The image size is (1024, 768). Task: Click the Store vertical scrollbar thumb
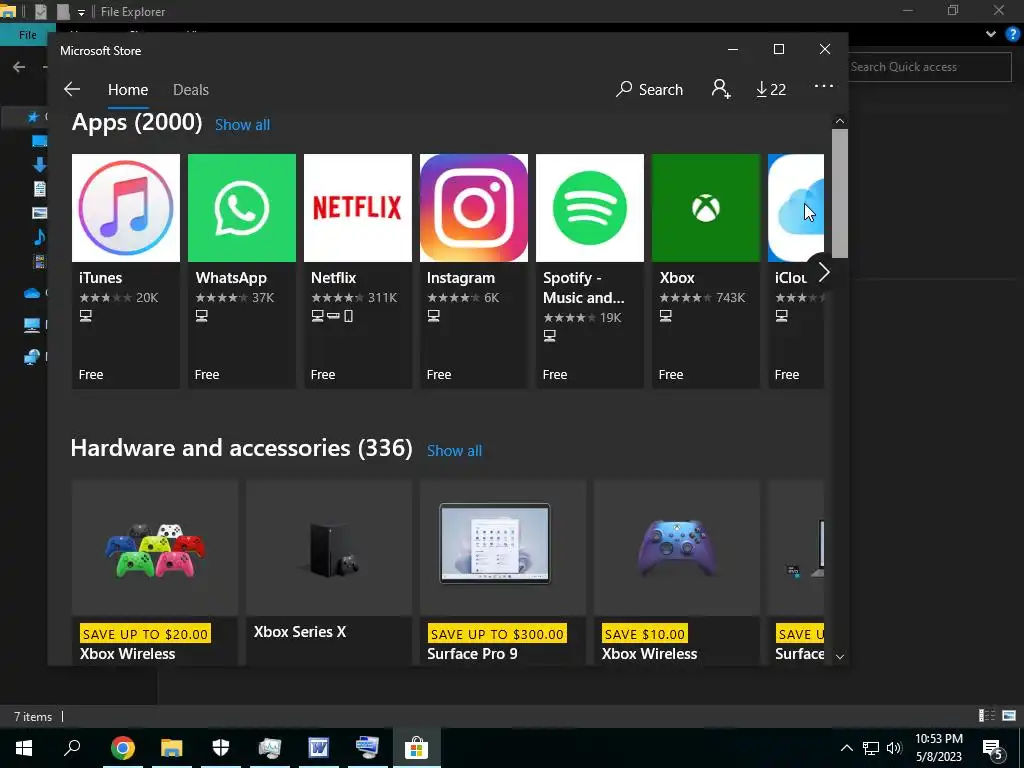(840, 193)
